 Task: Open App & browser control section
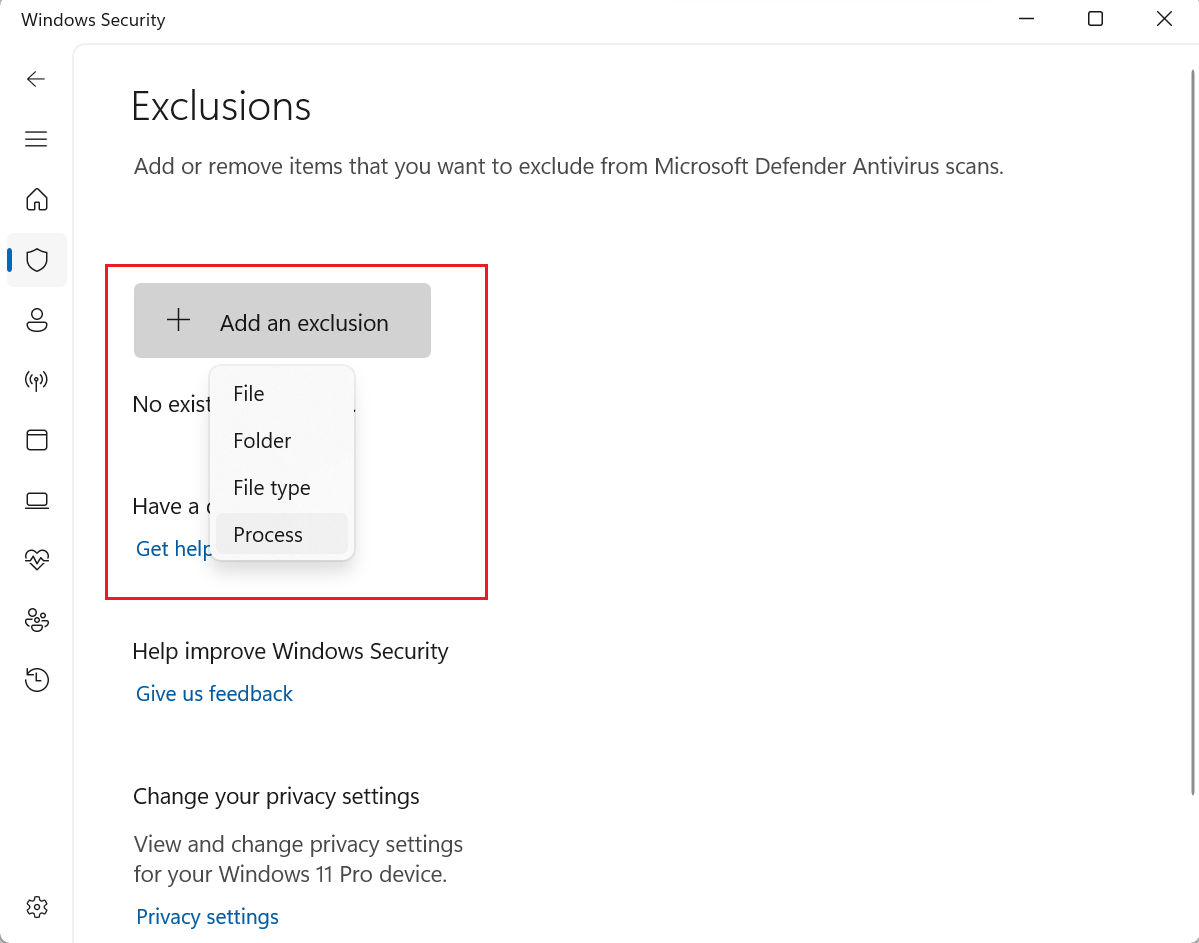[36, 440]
